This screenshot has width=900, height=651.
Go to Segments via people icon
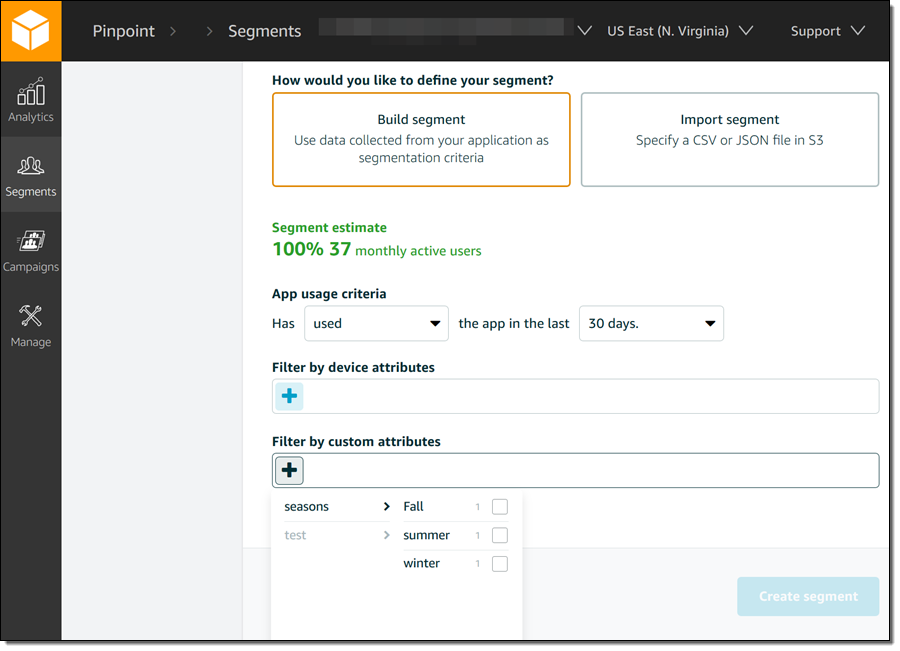coord(31,168)
